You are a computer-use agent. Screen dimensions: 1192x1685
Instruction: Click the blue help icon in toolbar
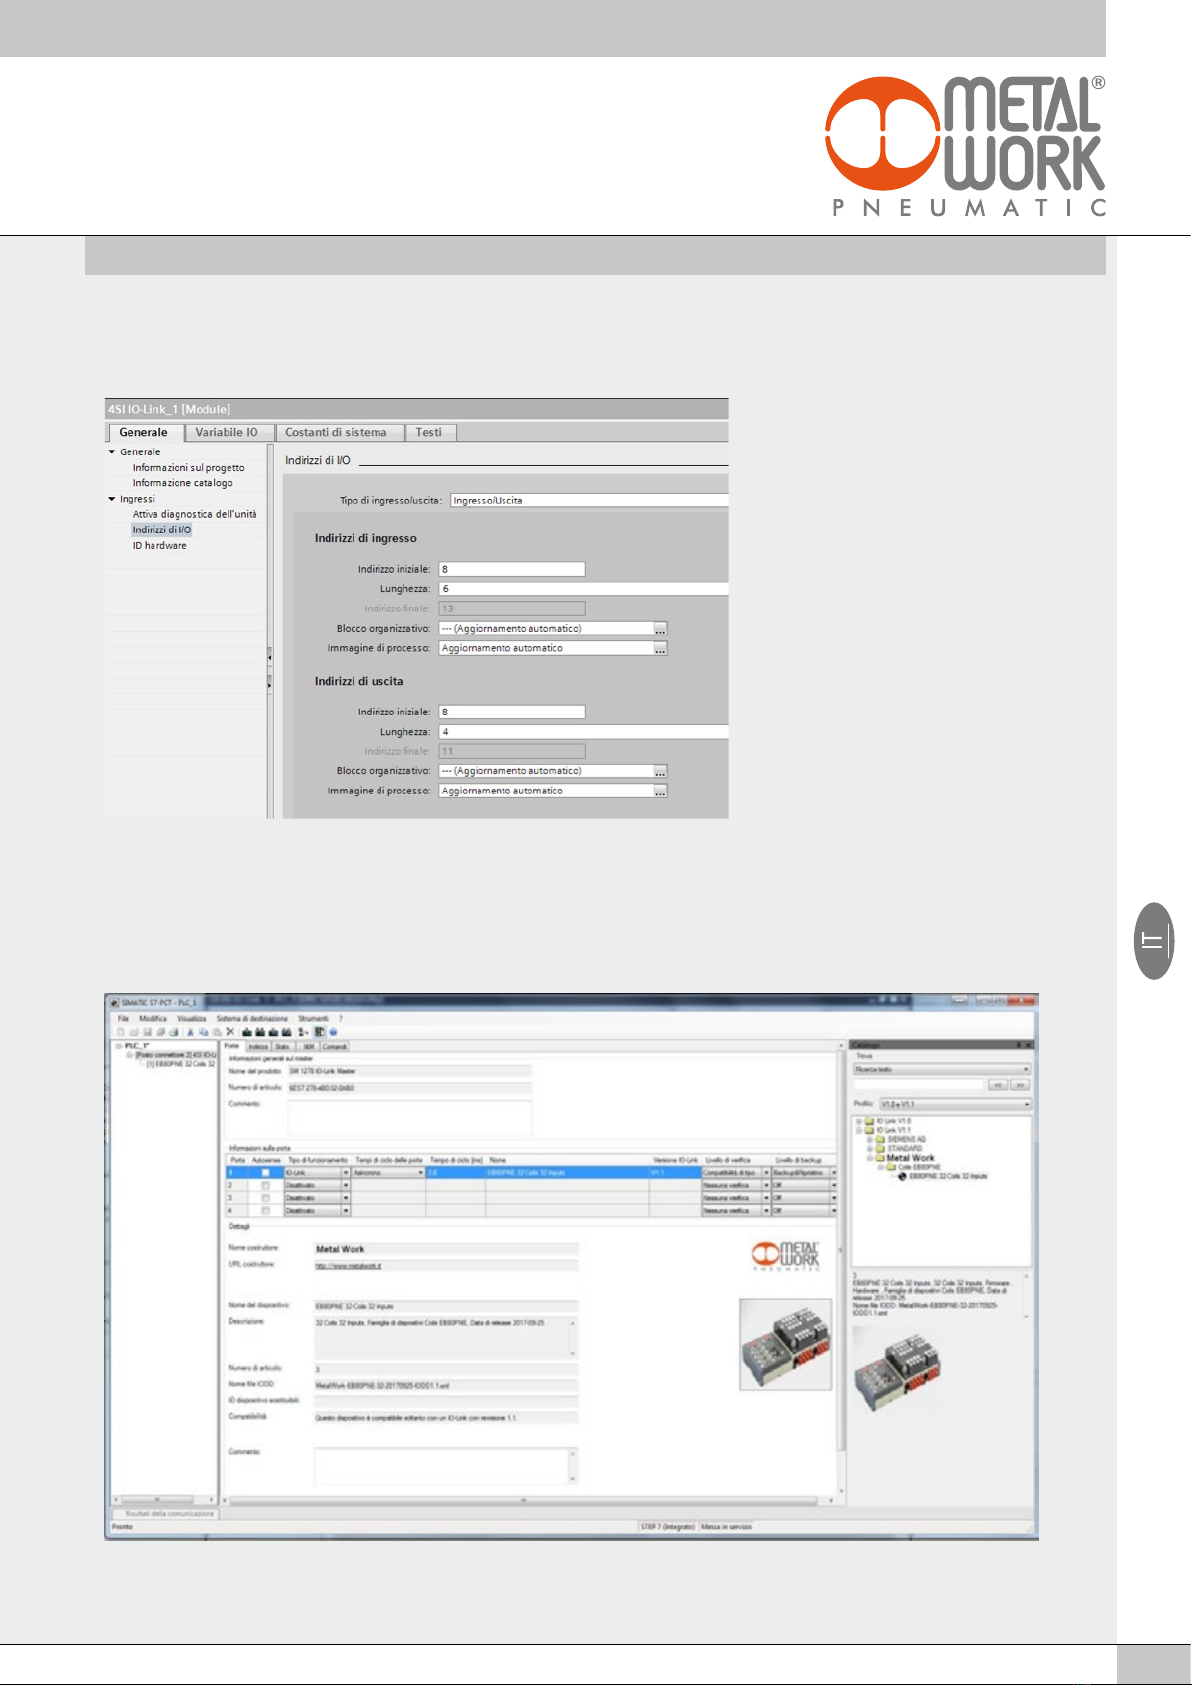(x=333, y=1032)
